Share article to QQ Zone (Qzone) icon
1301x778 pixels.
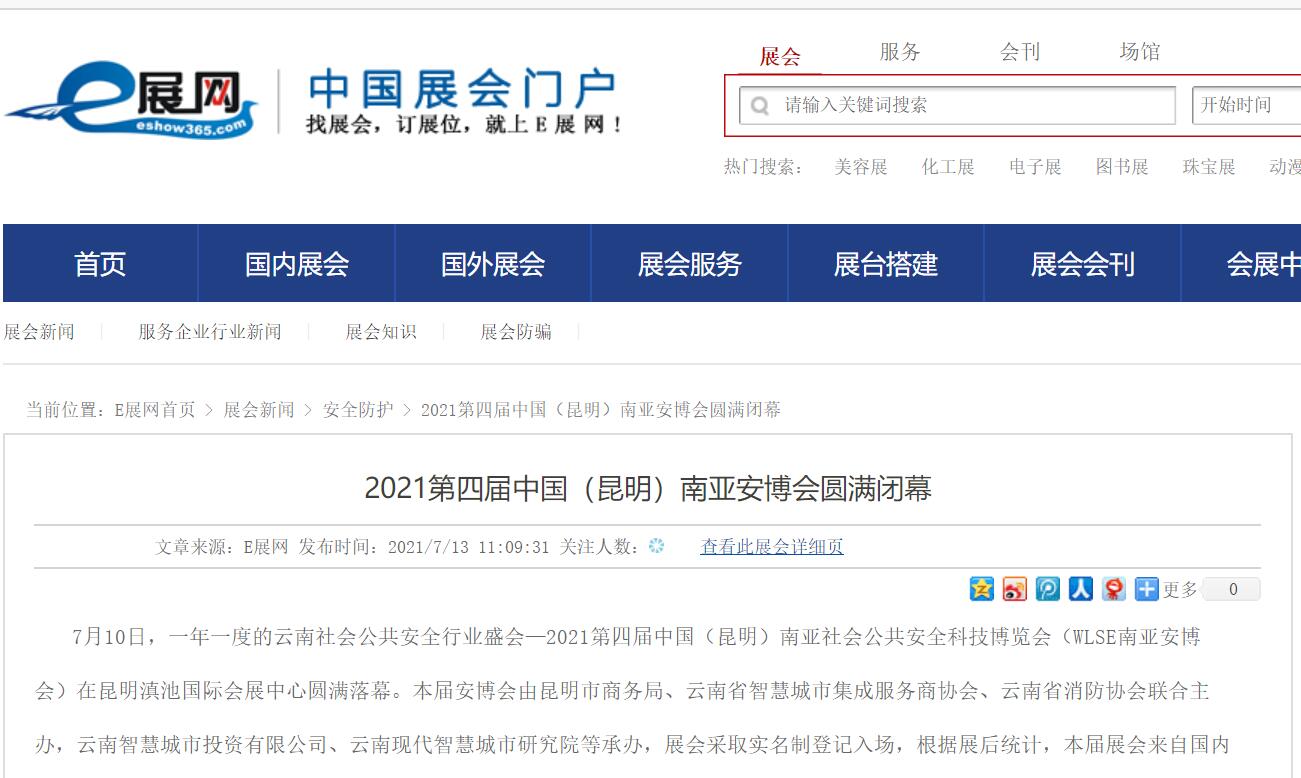coord(982,589)
